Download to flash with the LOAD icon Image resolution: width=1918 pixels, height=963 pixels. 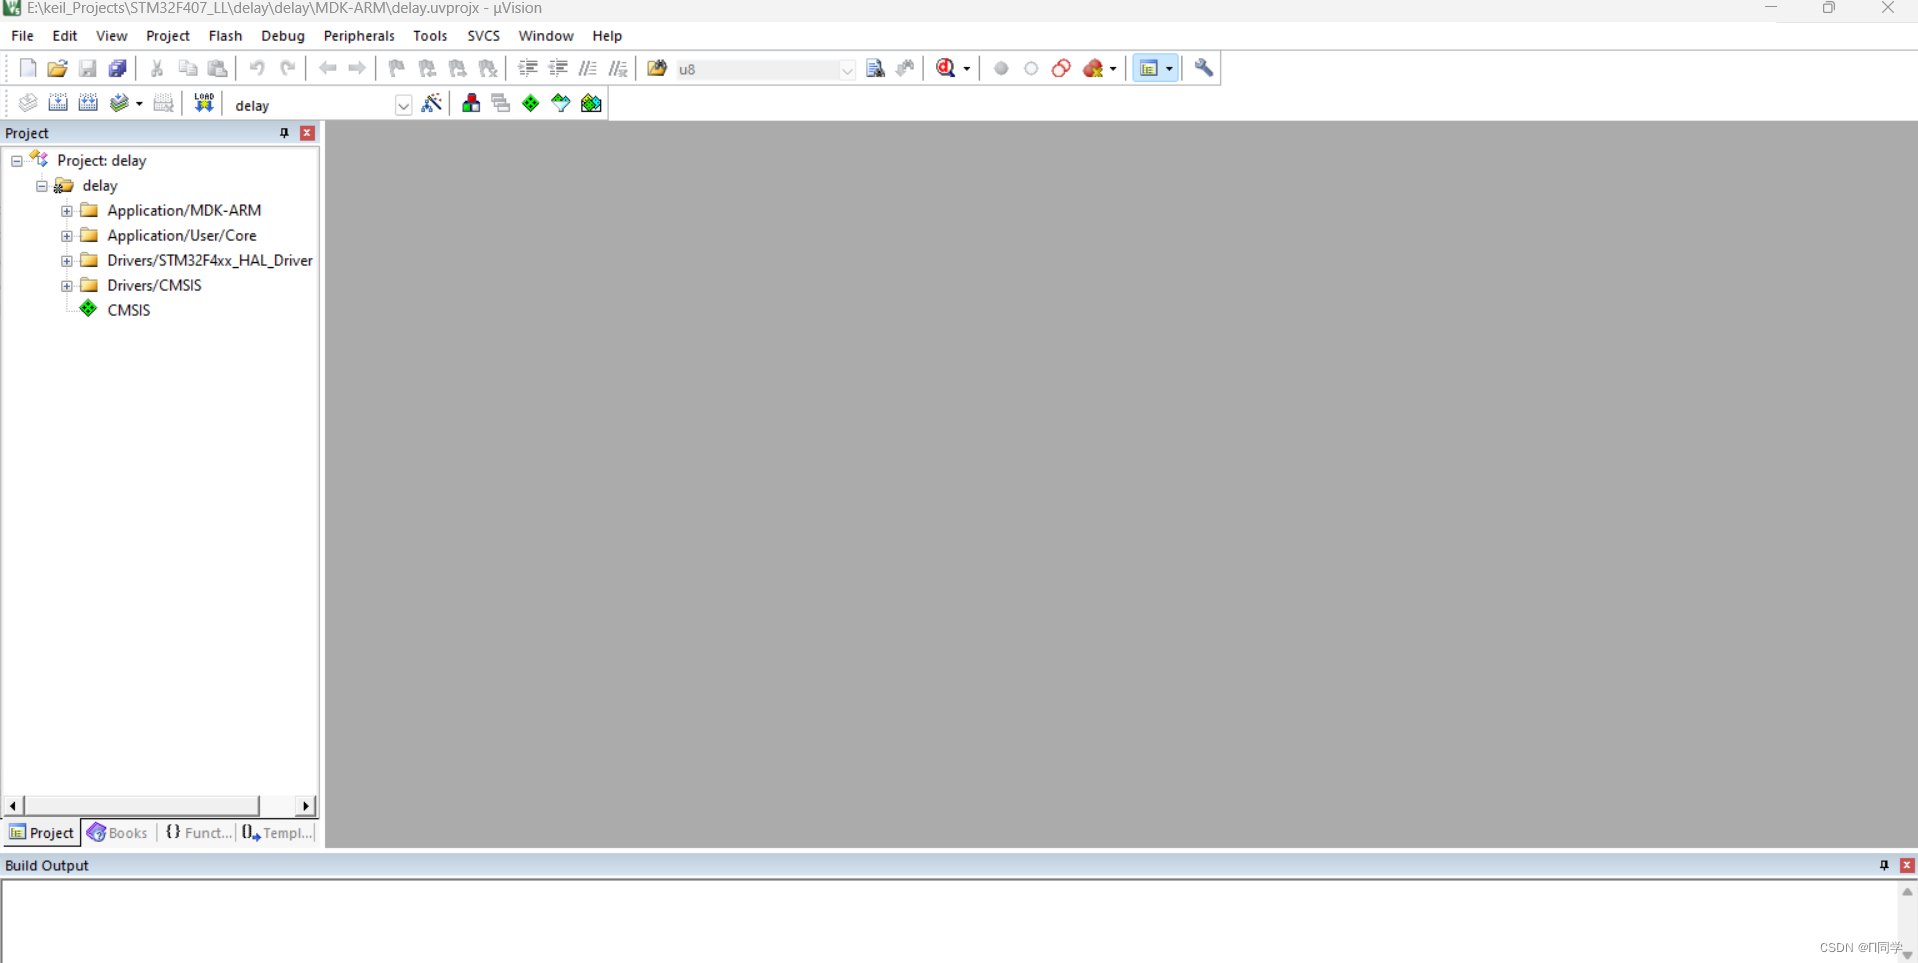(204, 103)
